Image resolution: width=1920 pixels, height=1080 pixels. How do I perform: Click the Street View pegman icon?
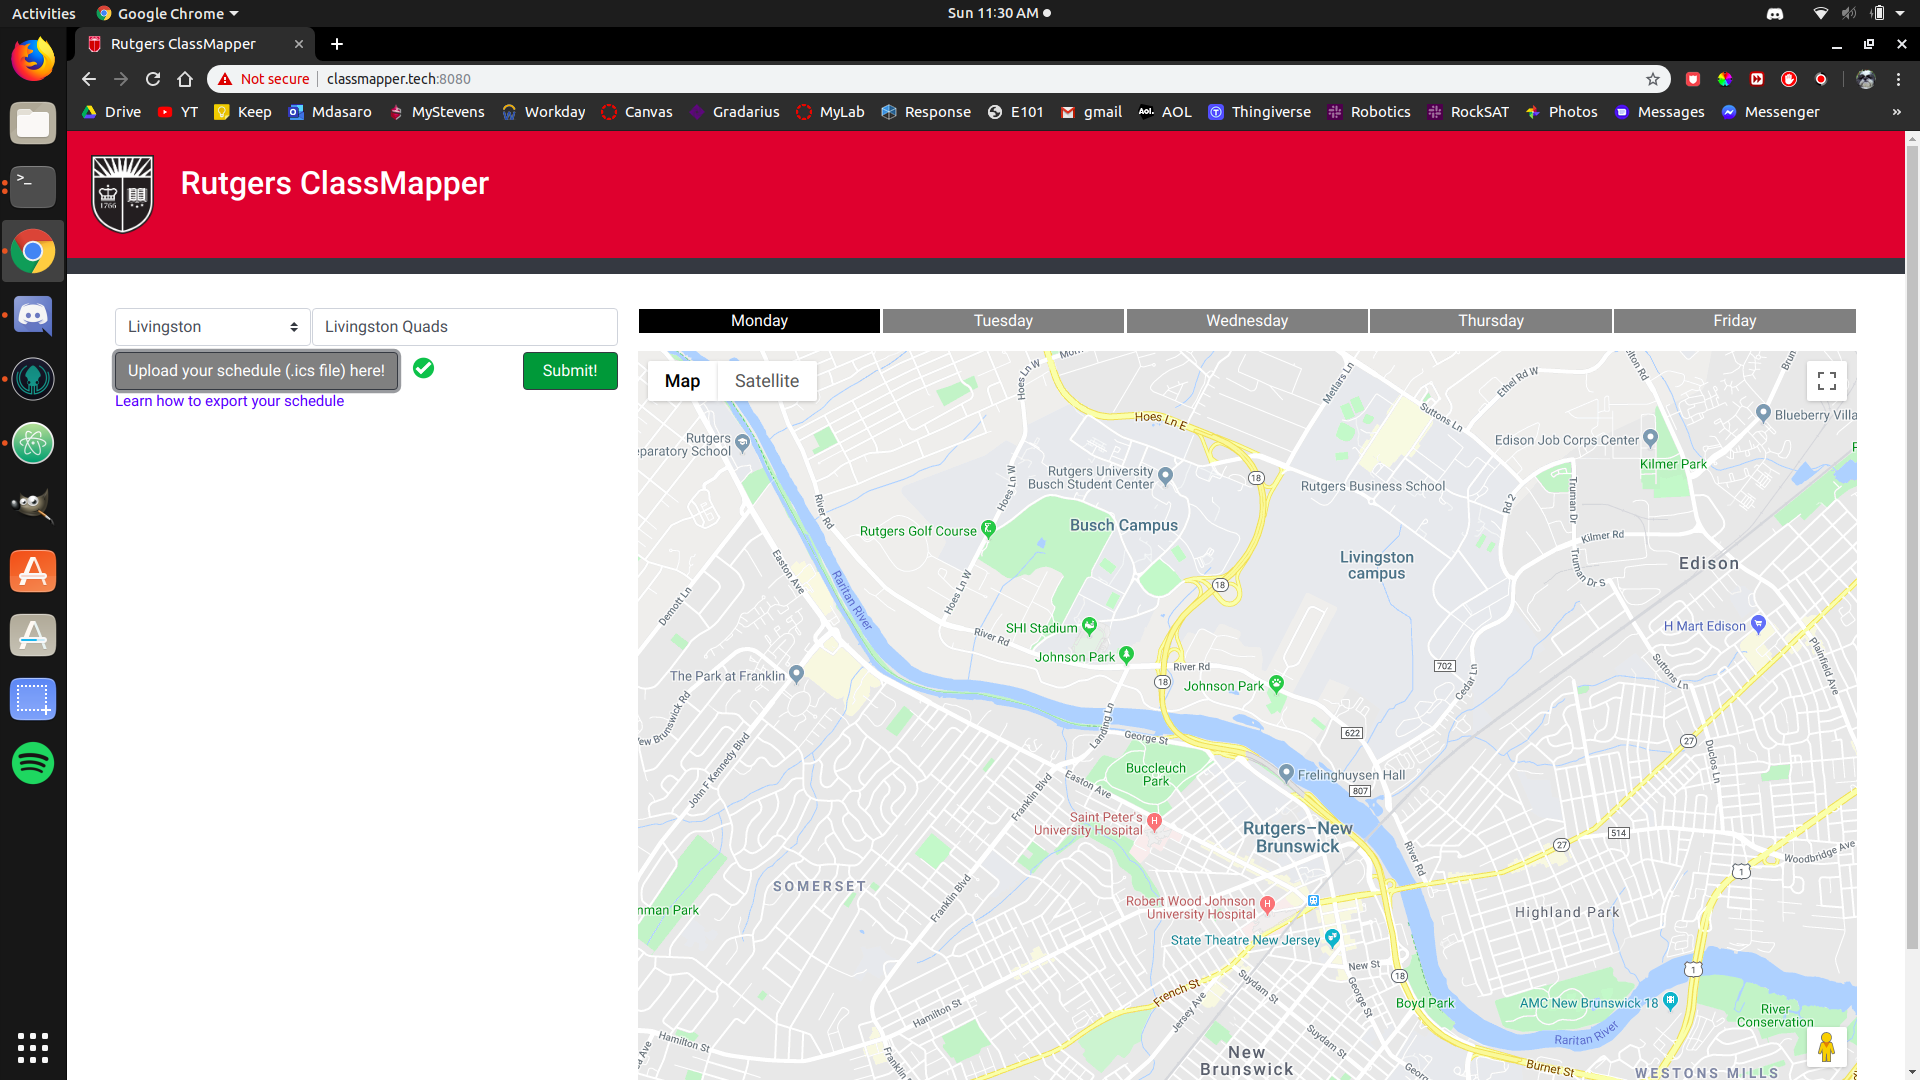click(x=1826, y=1047)
